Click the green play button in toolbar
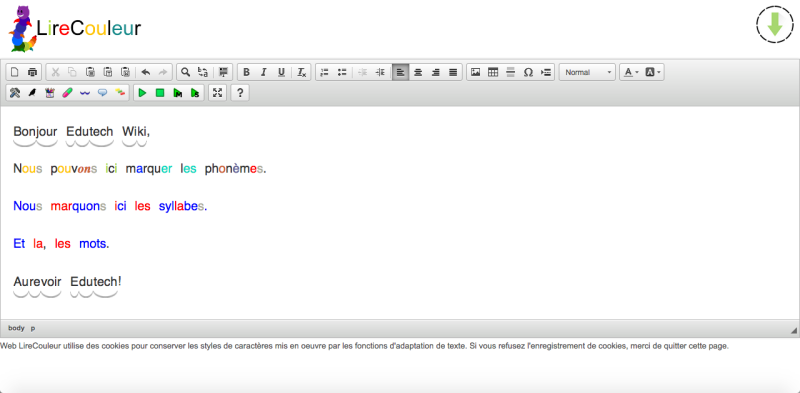Image resolution: width=800 pixels, height=393 pixels. [142, 93]
